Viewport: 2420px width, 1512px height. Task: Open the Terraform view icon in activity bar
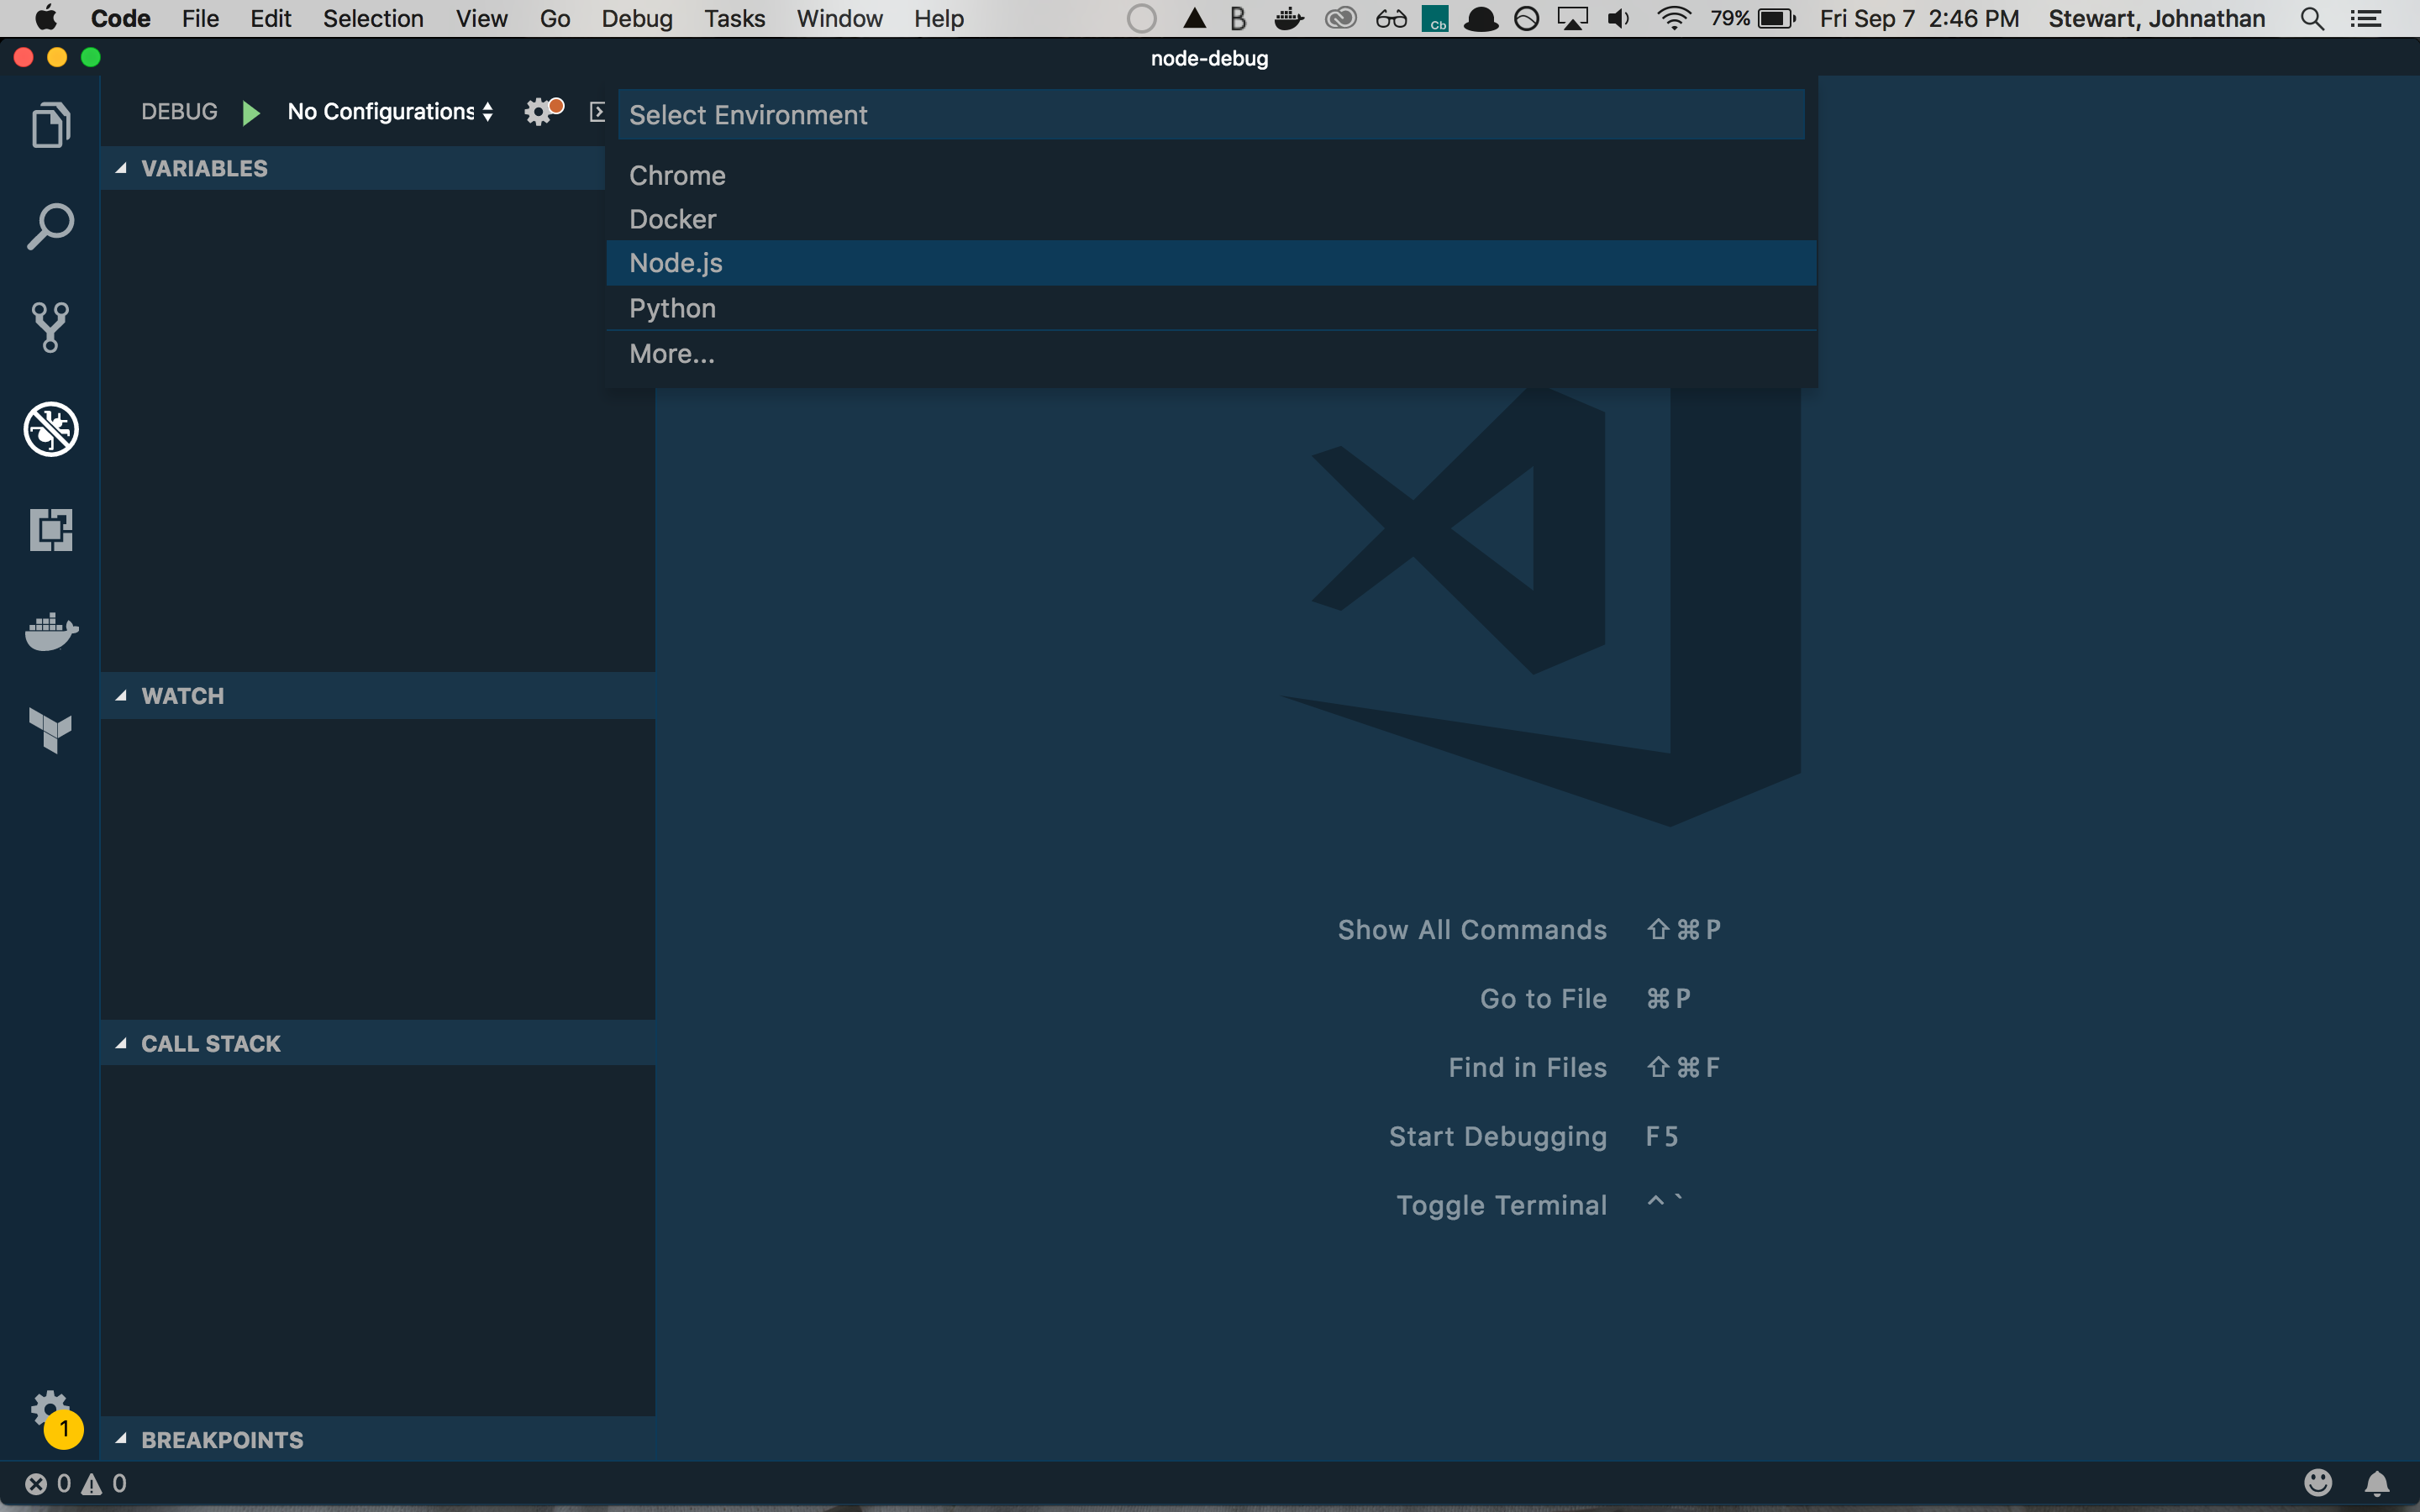click(51, 730)
